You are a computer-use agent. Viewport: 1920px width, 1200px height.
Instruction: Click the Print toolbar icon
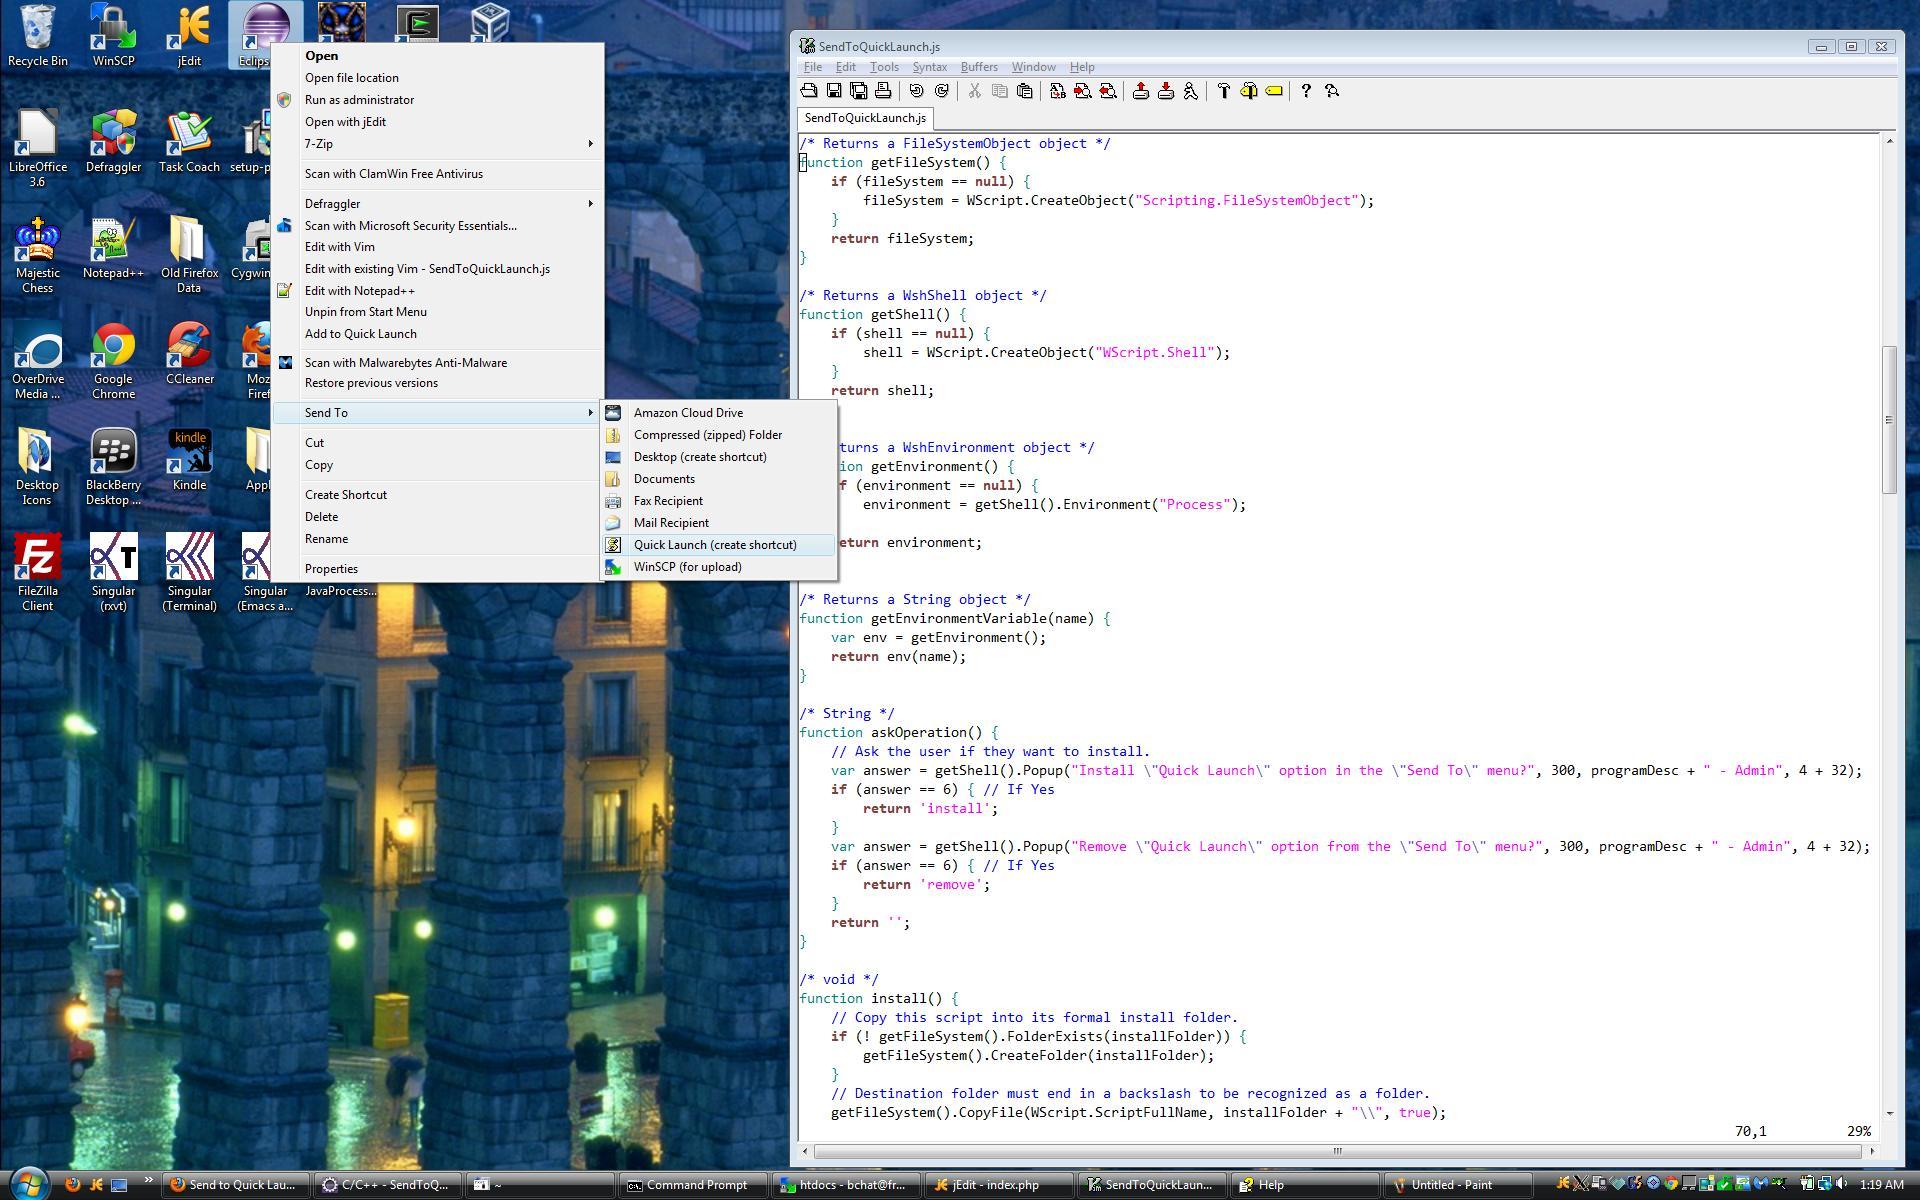(883, 91)
